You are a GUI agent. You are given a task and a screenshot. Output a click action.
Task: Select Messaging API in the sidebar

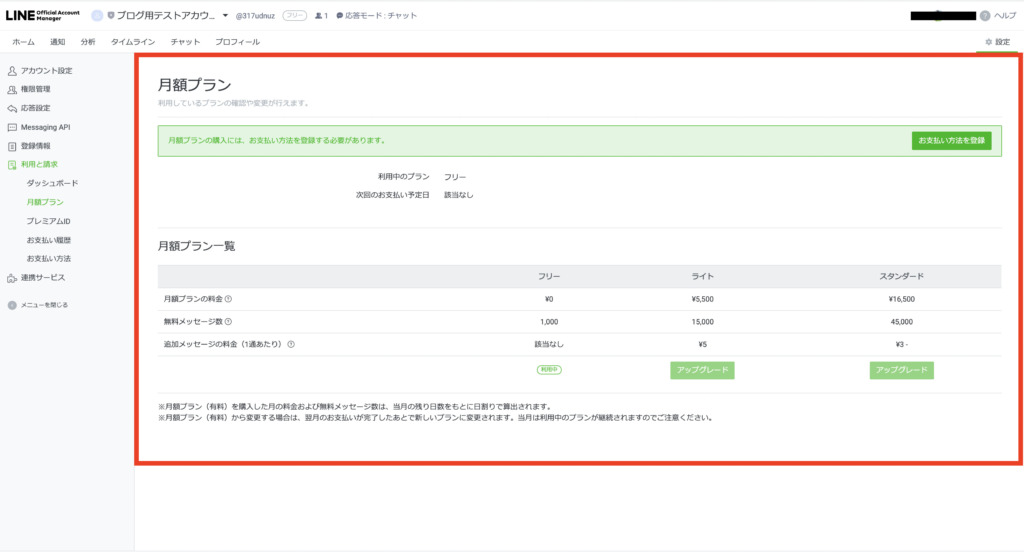[45, 127]
